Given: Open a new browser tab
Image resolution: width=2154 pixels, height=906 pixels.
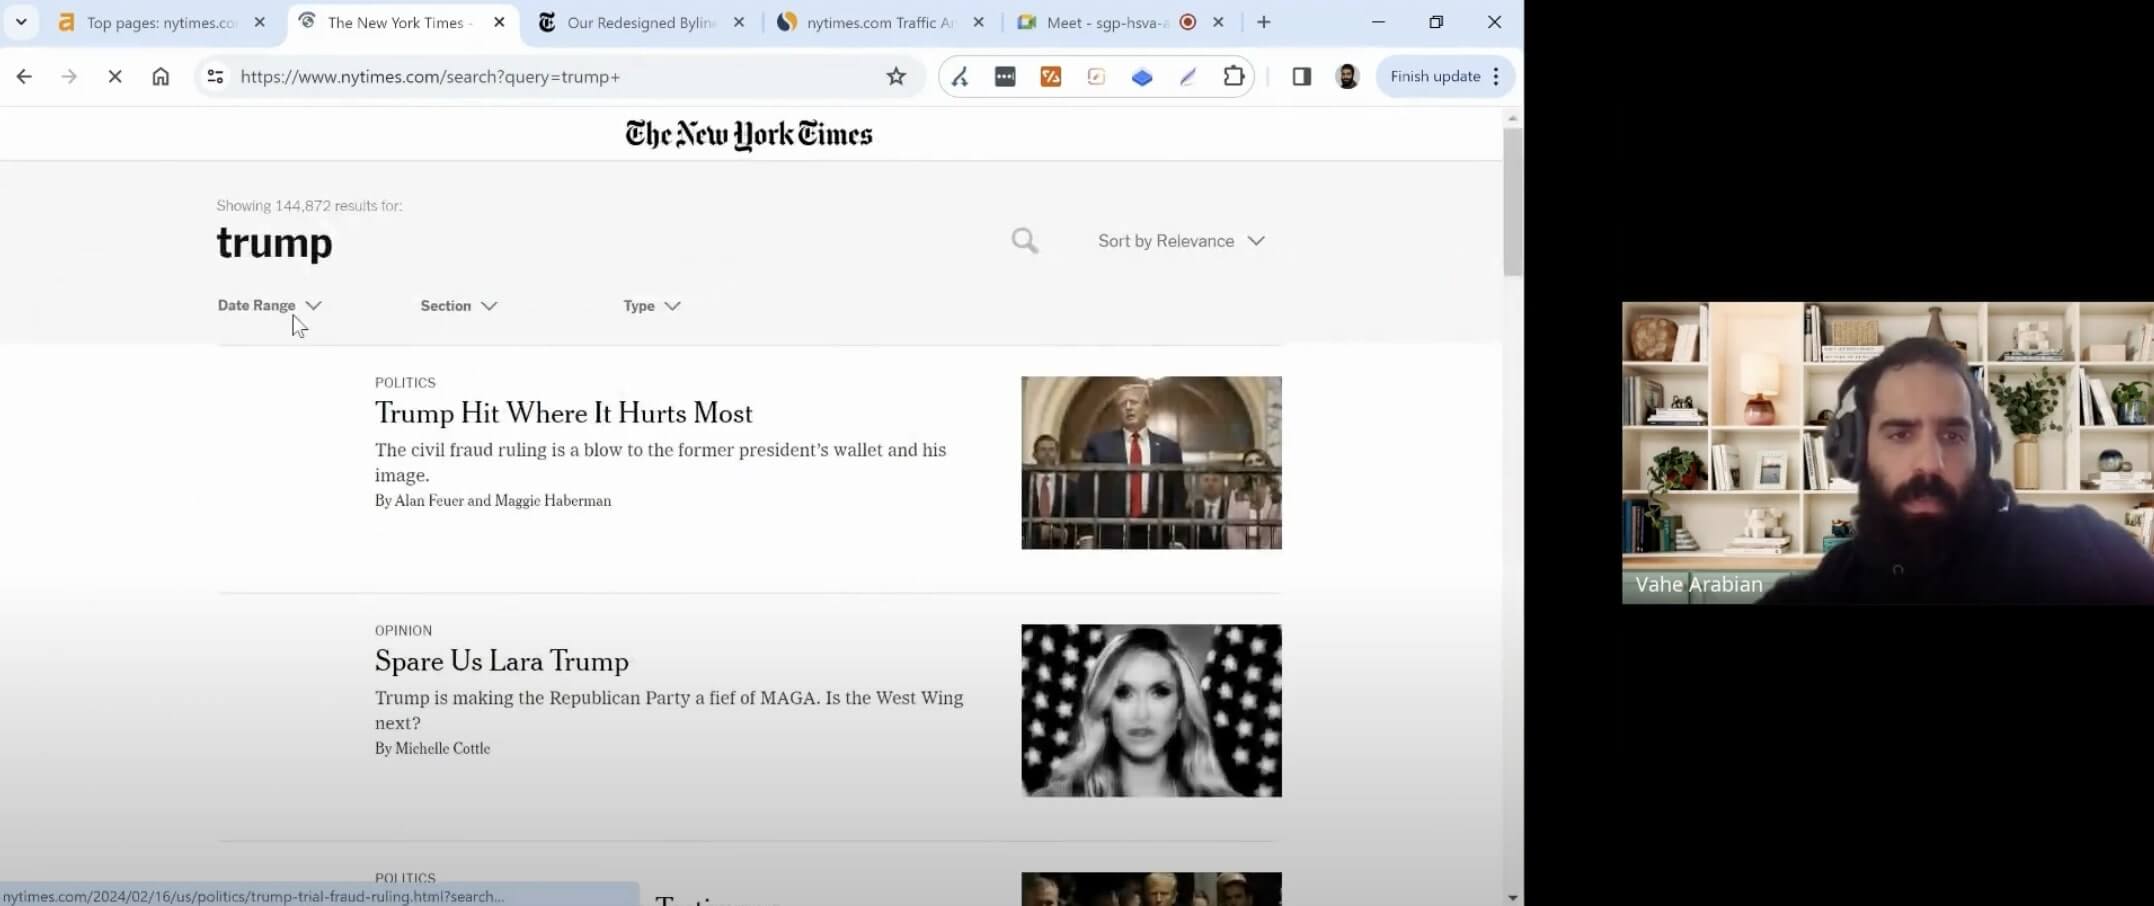Looking at the screenshot, I should (x=1264, y=22).
